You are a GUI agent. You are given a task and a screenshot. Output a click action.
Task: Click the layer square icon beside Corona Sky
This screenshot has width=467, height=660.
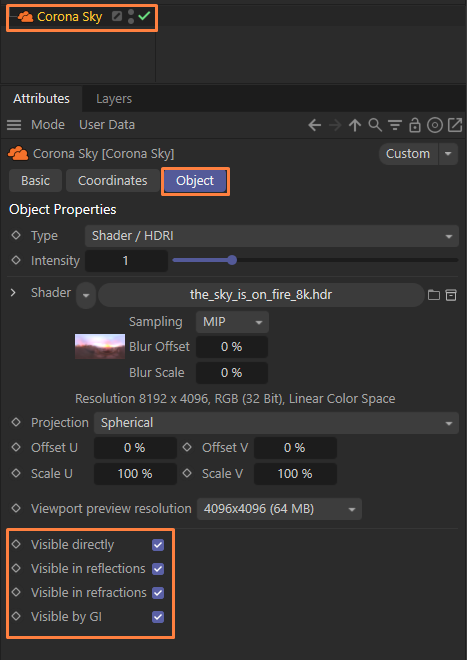pos(117,16)
